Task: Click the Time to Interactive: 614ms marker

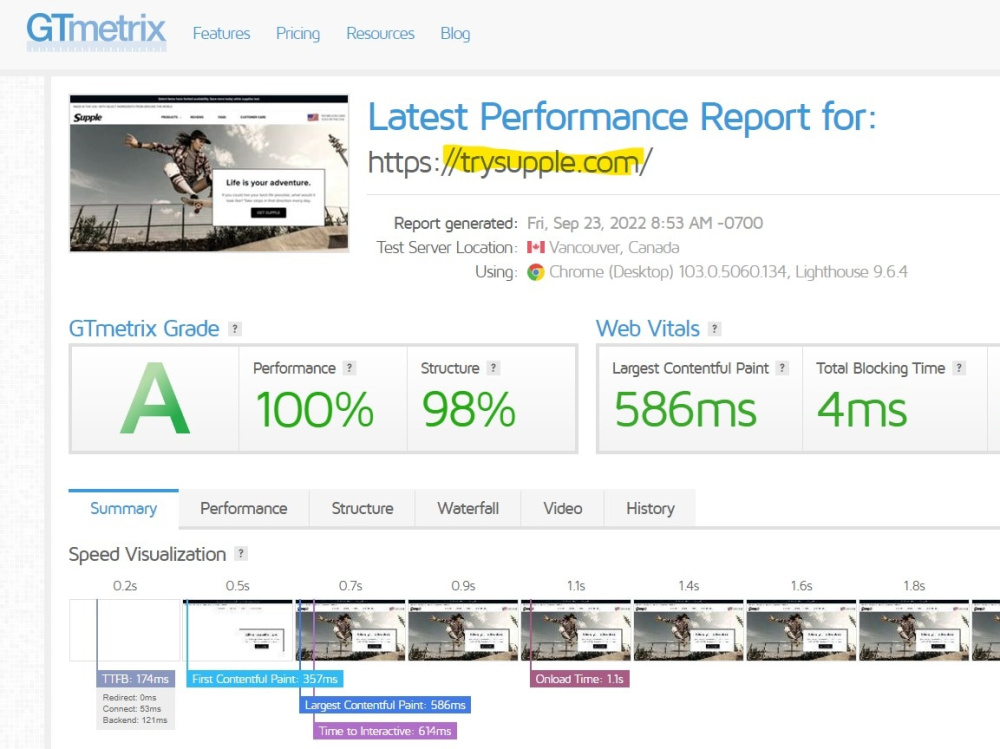Action: click(385, 730)
